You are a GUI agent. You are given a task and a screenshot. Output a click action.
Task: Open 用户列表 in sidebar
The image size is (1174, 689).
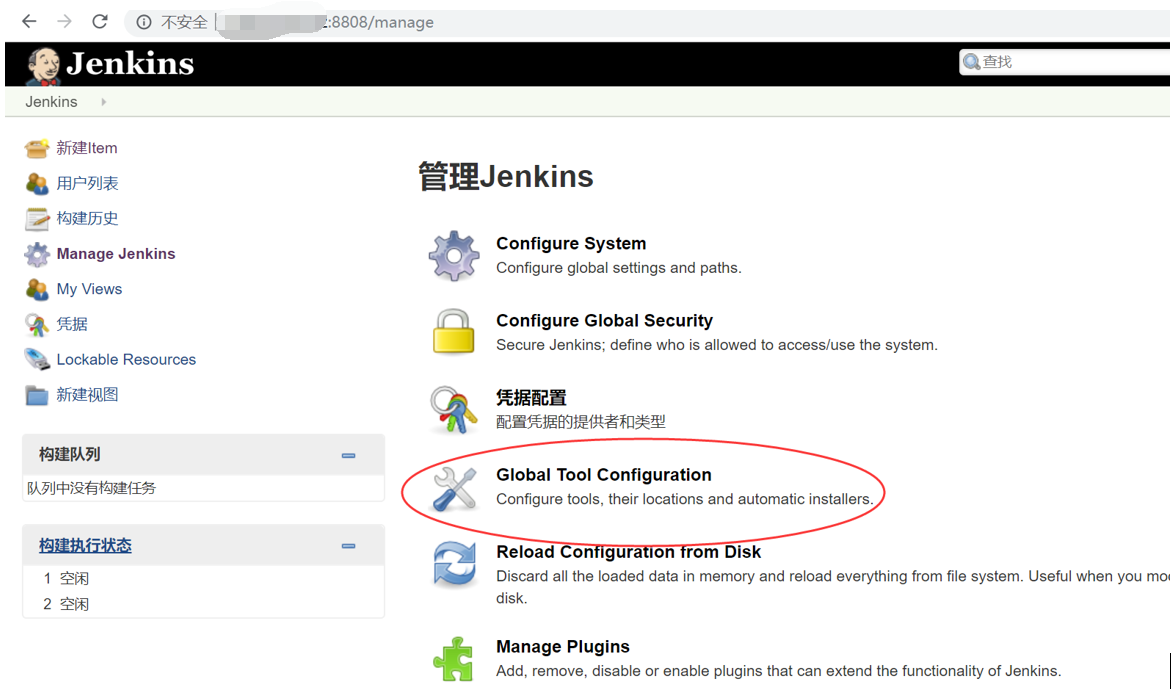[x=88, y=183]
